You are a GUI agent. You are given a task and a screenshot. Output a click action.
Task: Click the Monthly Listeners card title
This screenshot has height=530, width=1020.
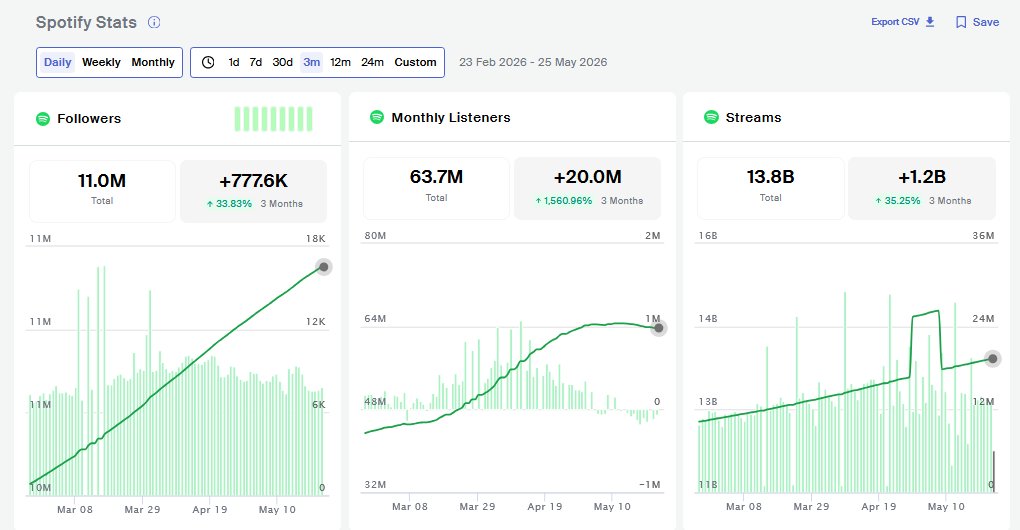coord(451,117)
